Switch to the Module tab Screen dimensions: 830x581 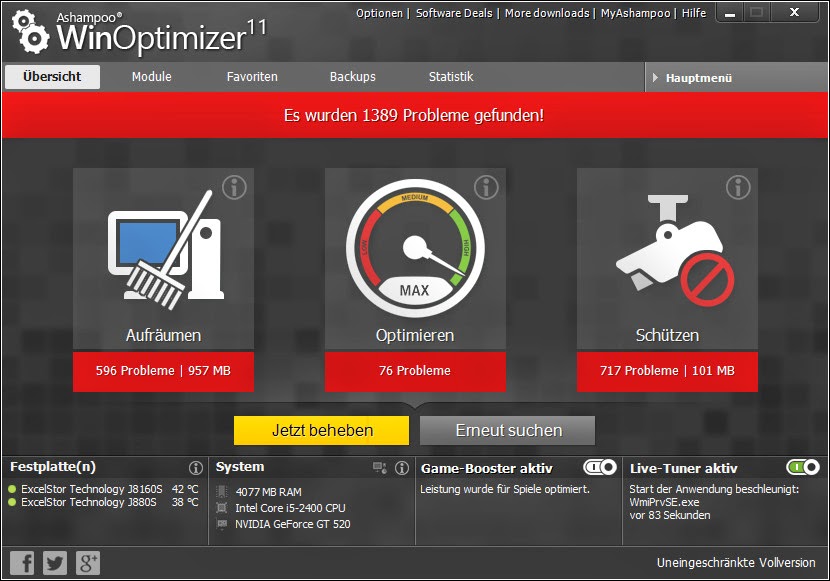[x=151, y=77]
